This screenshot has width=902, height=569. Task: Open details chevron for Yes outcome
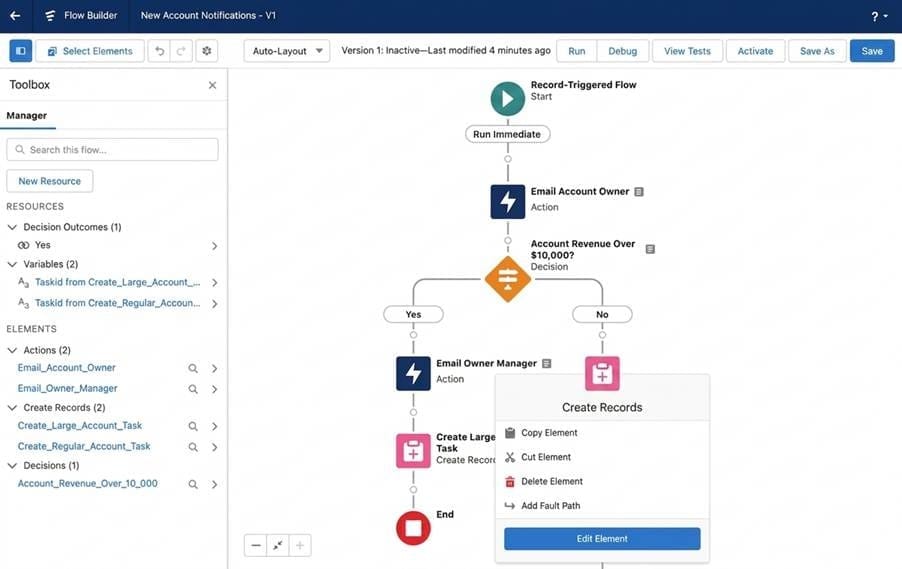pyautogui.click(x=215, y=246)
